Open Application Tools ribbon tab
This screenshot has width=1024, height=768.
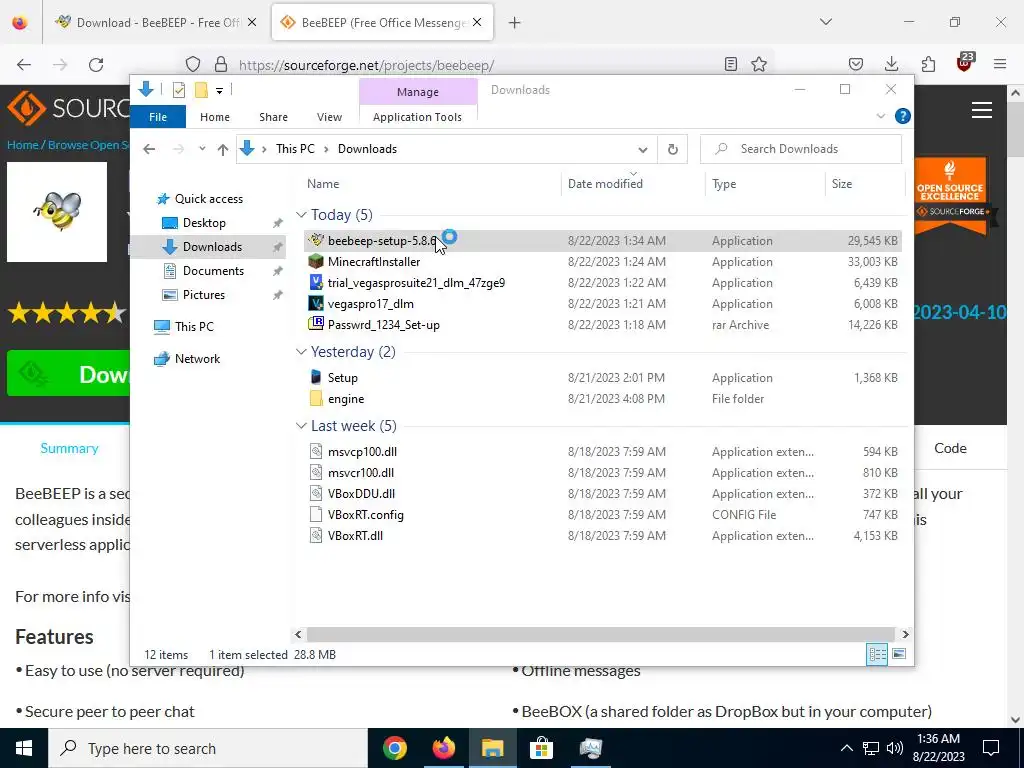click(417, 117)
